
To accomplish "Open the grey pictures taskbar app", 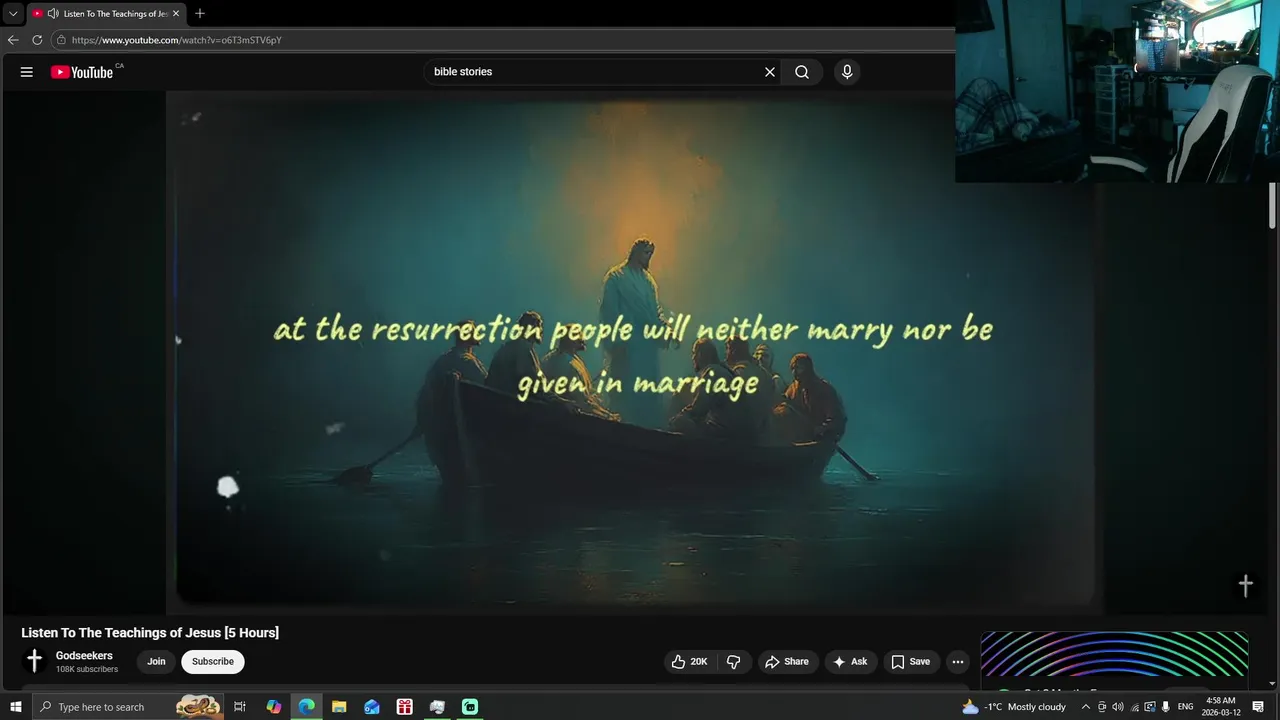I will point(437,707).
